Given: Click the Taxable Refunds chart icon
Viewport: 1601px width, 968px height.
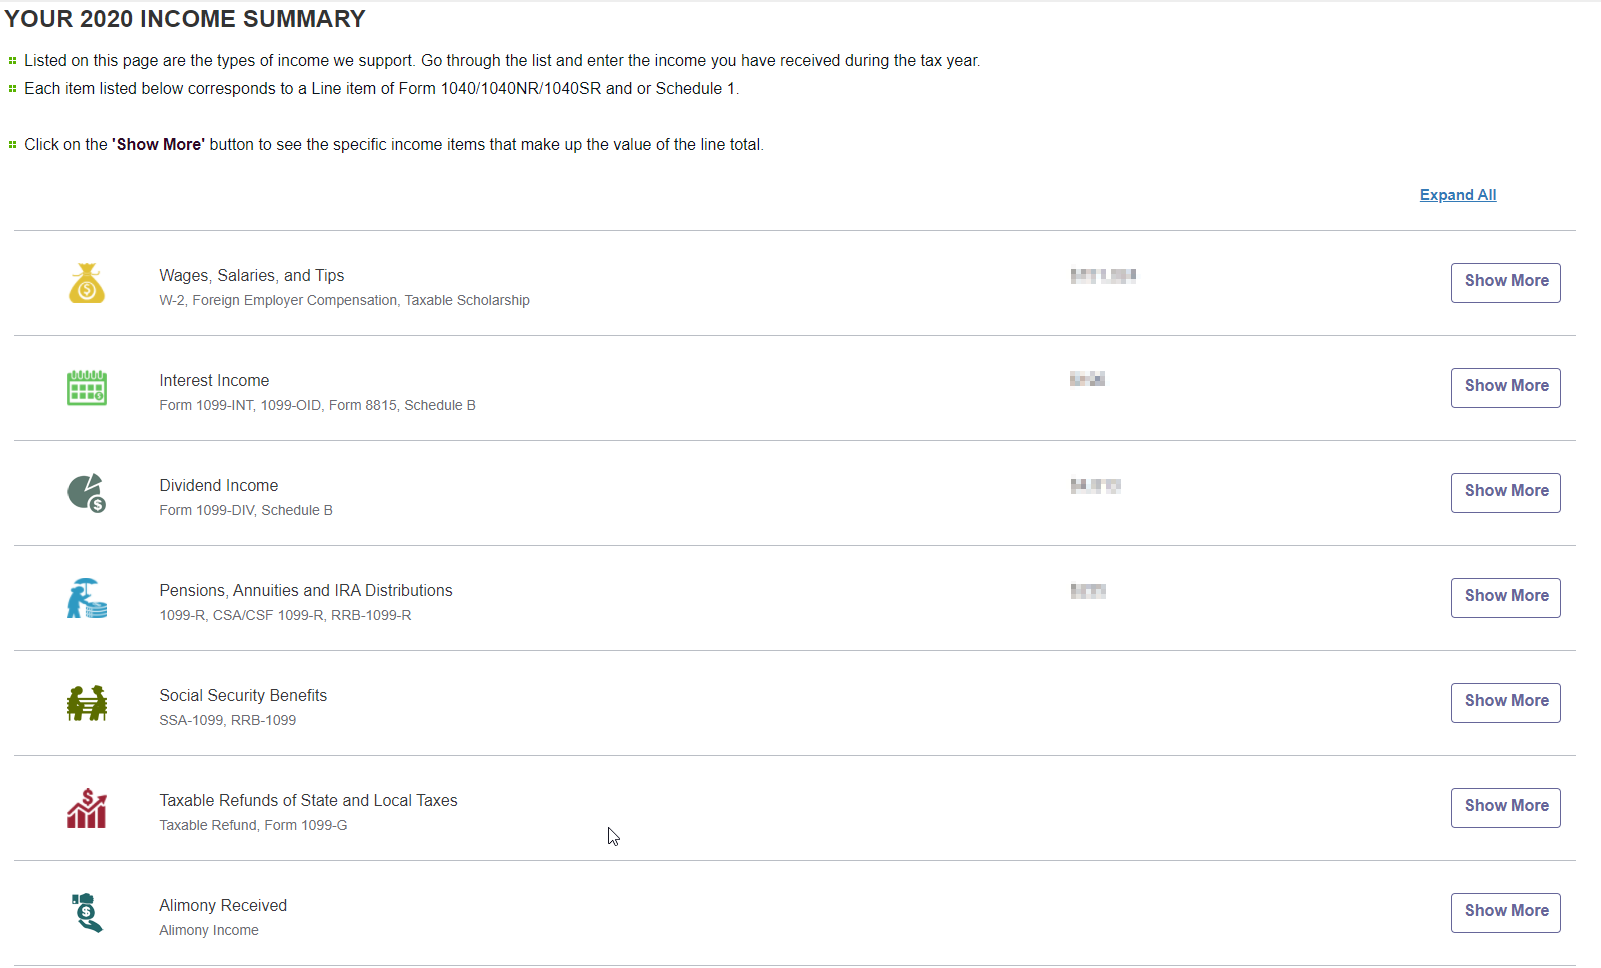Looking at the screenshot, I should coord(87,808).
